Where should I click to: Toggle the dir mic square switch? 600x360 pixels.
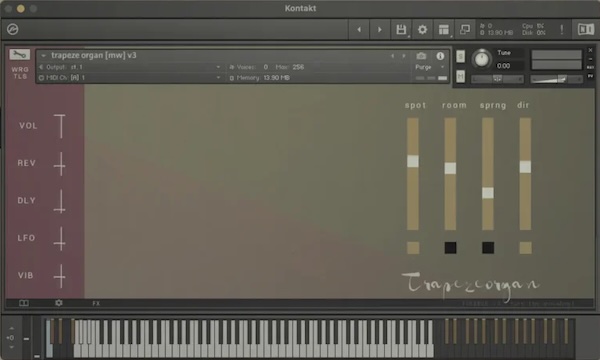pyautogui.click(x=525, y=248)
